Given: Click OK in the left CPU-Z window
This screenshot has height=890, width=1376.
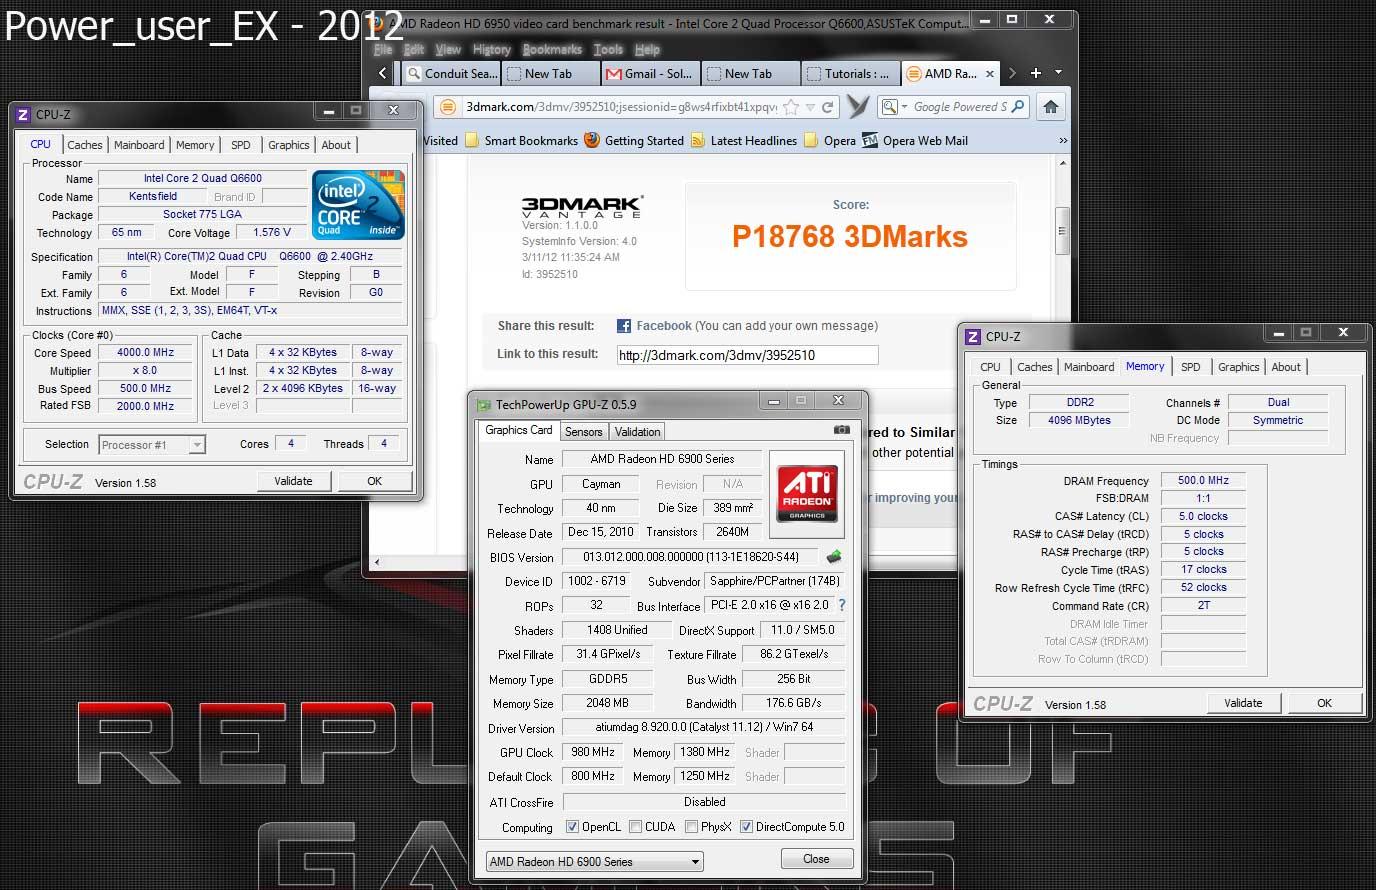Looking at the screenshot, I should coord(374,481).
